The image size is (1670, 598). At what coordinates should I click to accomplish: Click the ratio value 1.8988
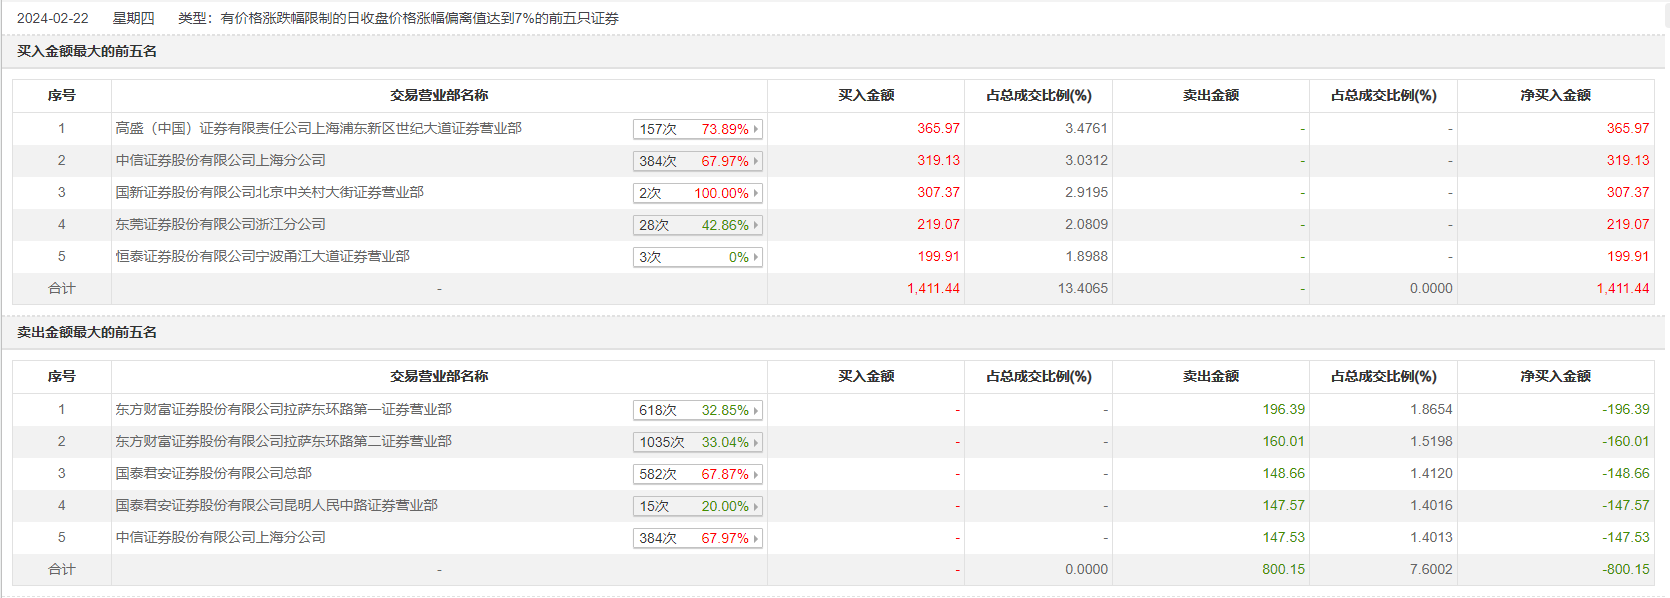coord(1086,256)
